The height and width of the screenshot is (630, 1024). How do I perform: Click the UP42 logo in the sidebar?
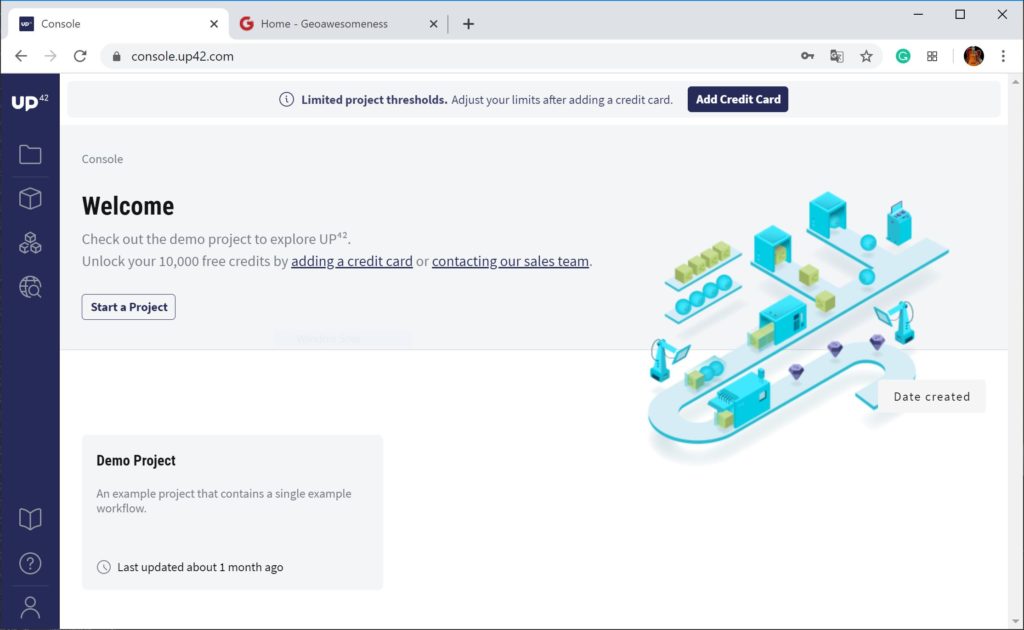[30, 102]
